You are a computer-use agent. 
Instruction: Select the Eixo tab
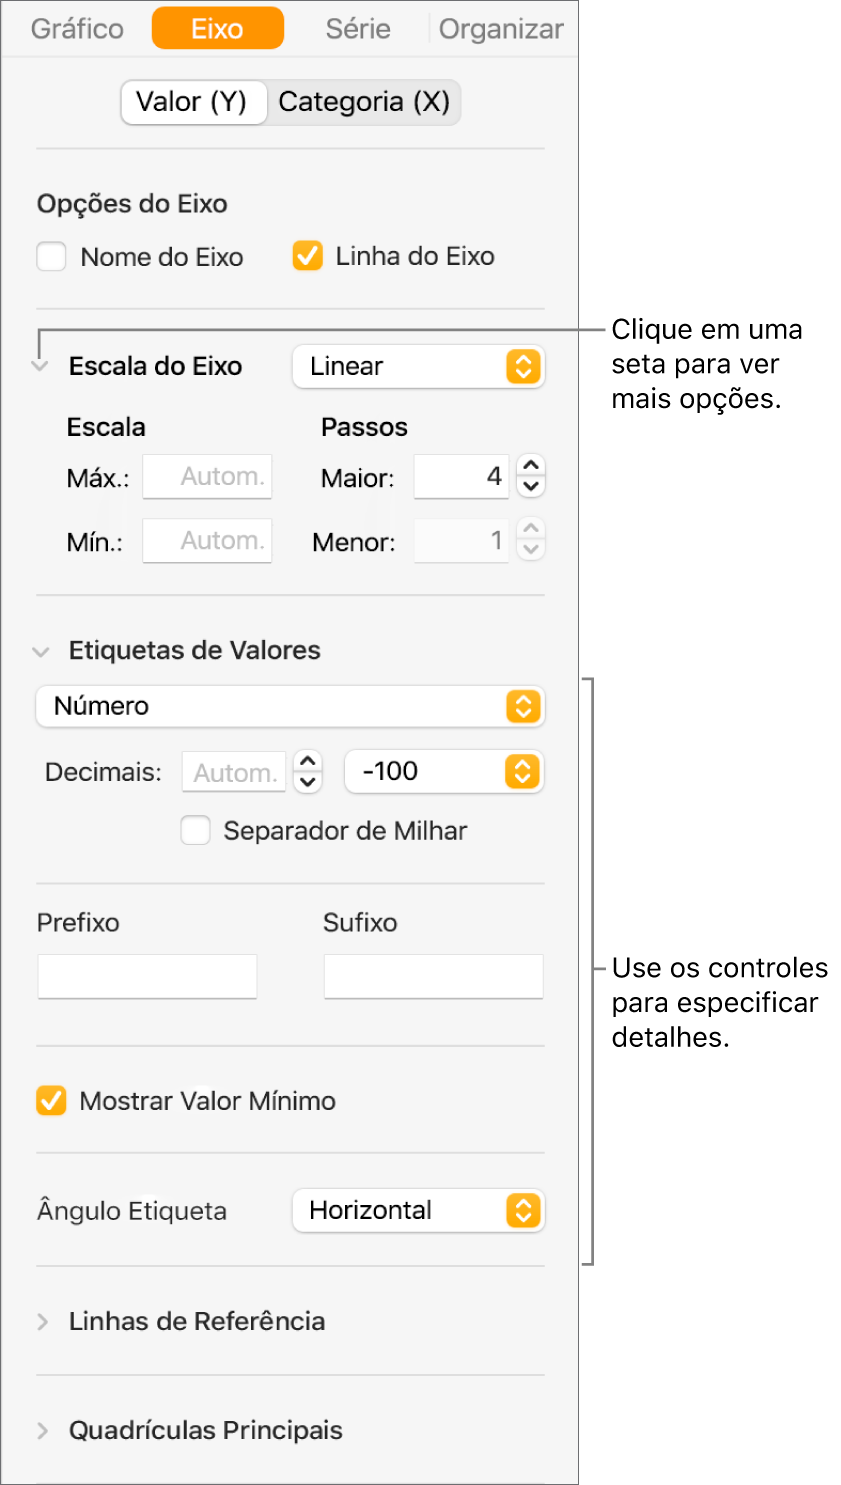217,28
